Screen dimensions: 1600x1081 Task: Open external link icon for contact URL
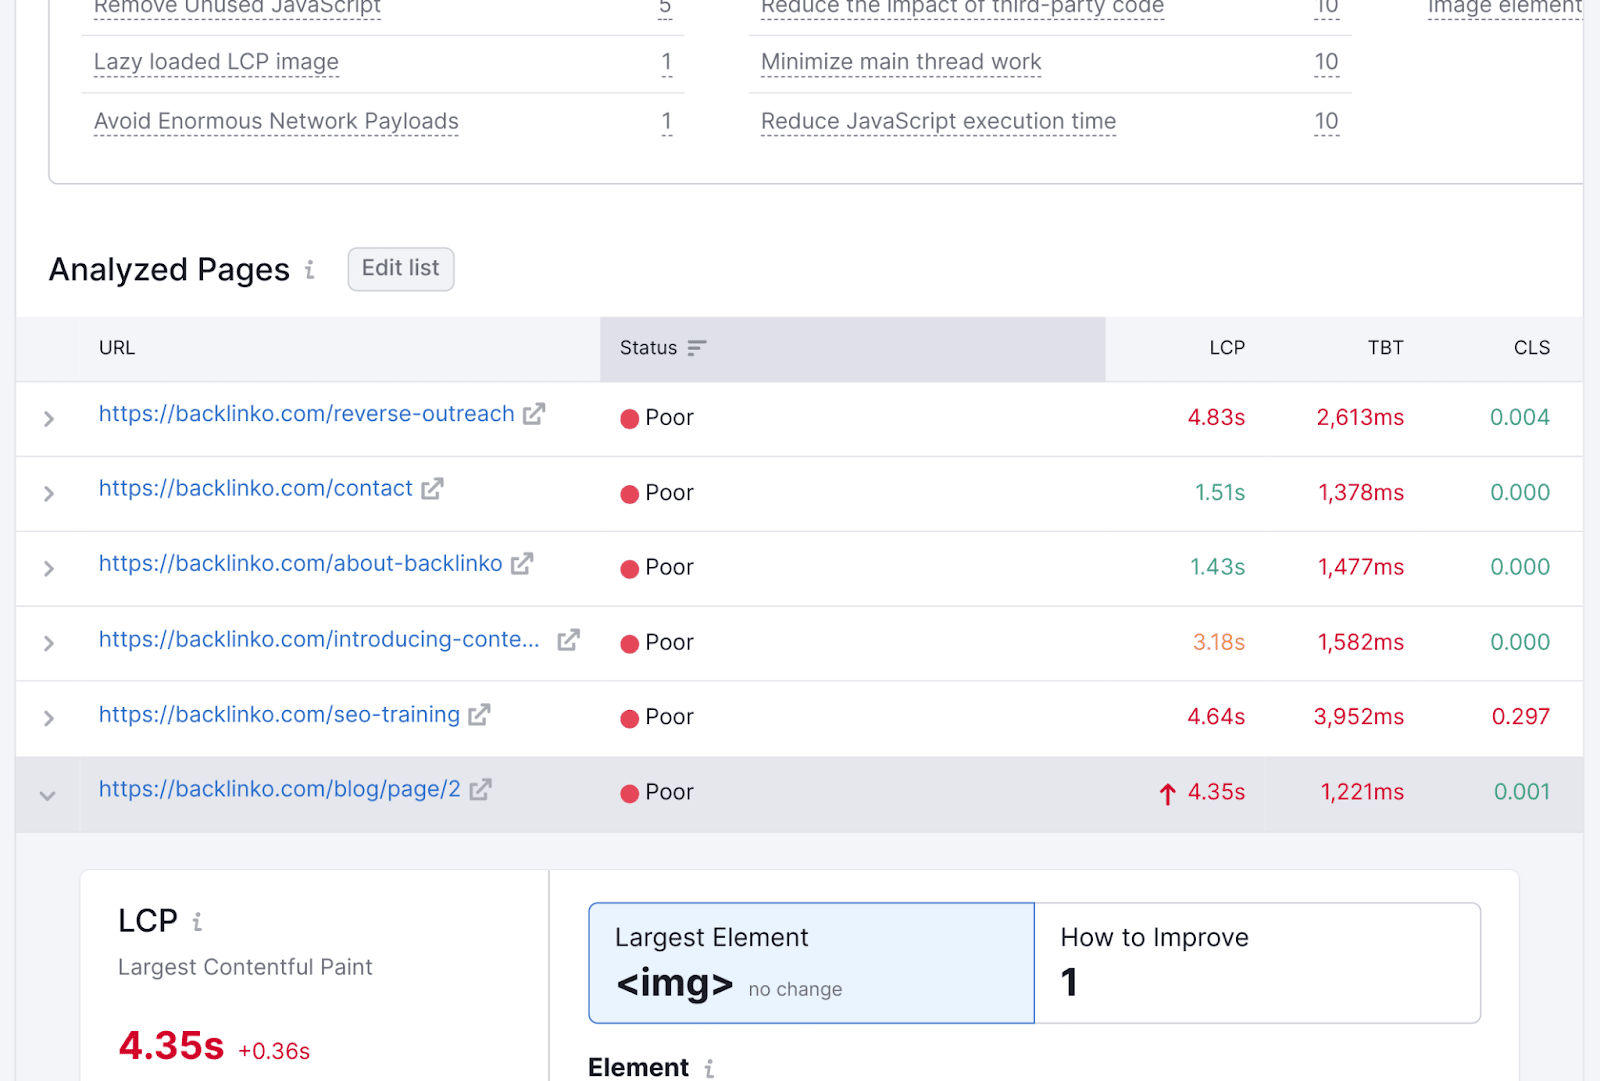[x=432, y=488]
